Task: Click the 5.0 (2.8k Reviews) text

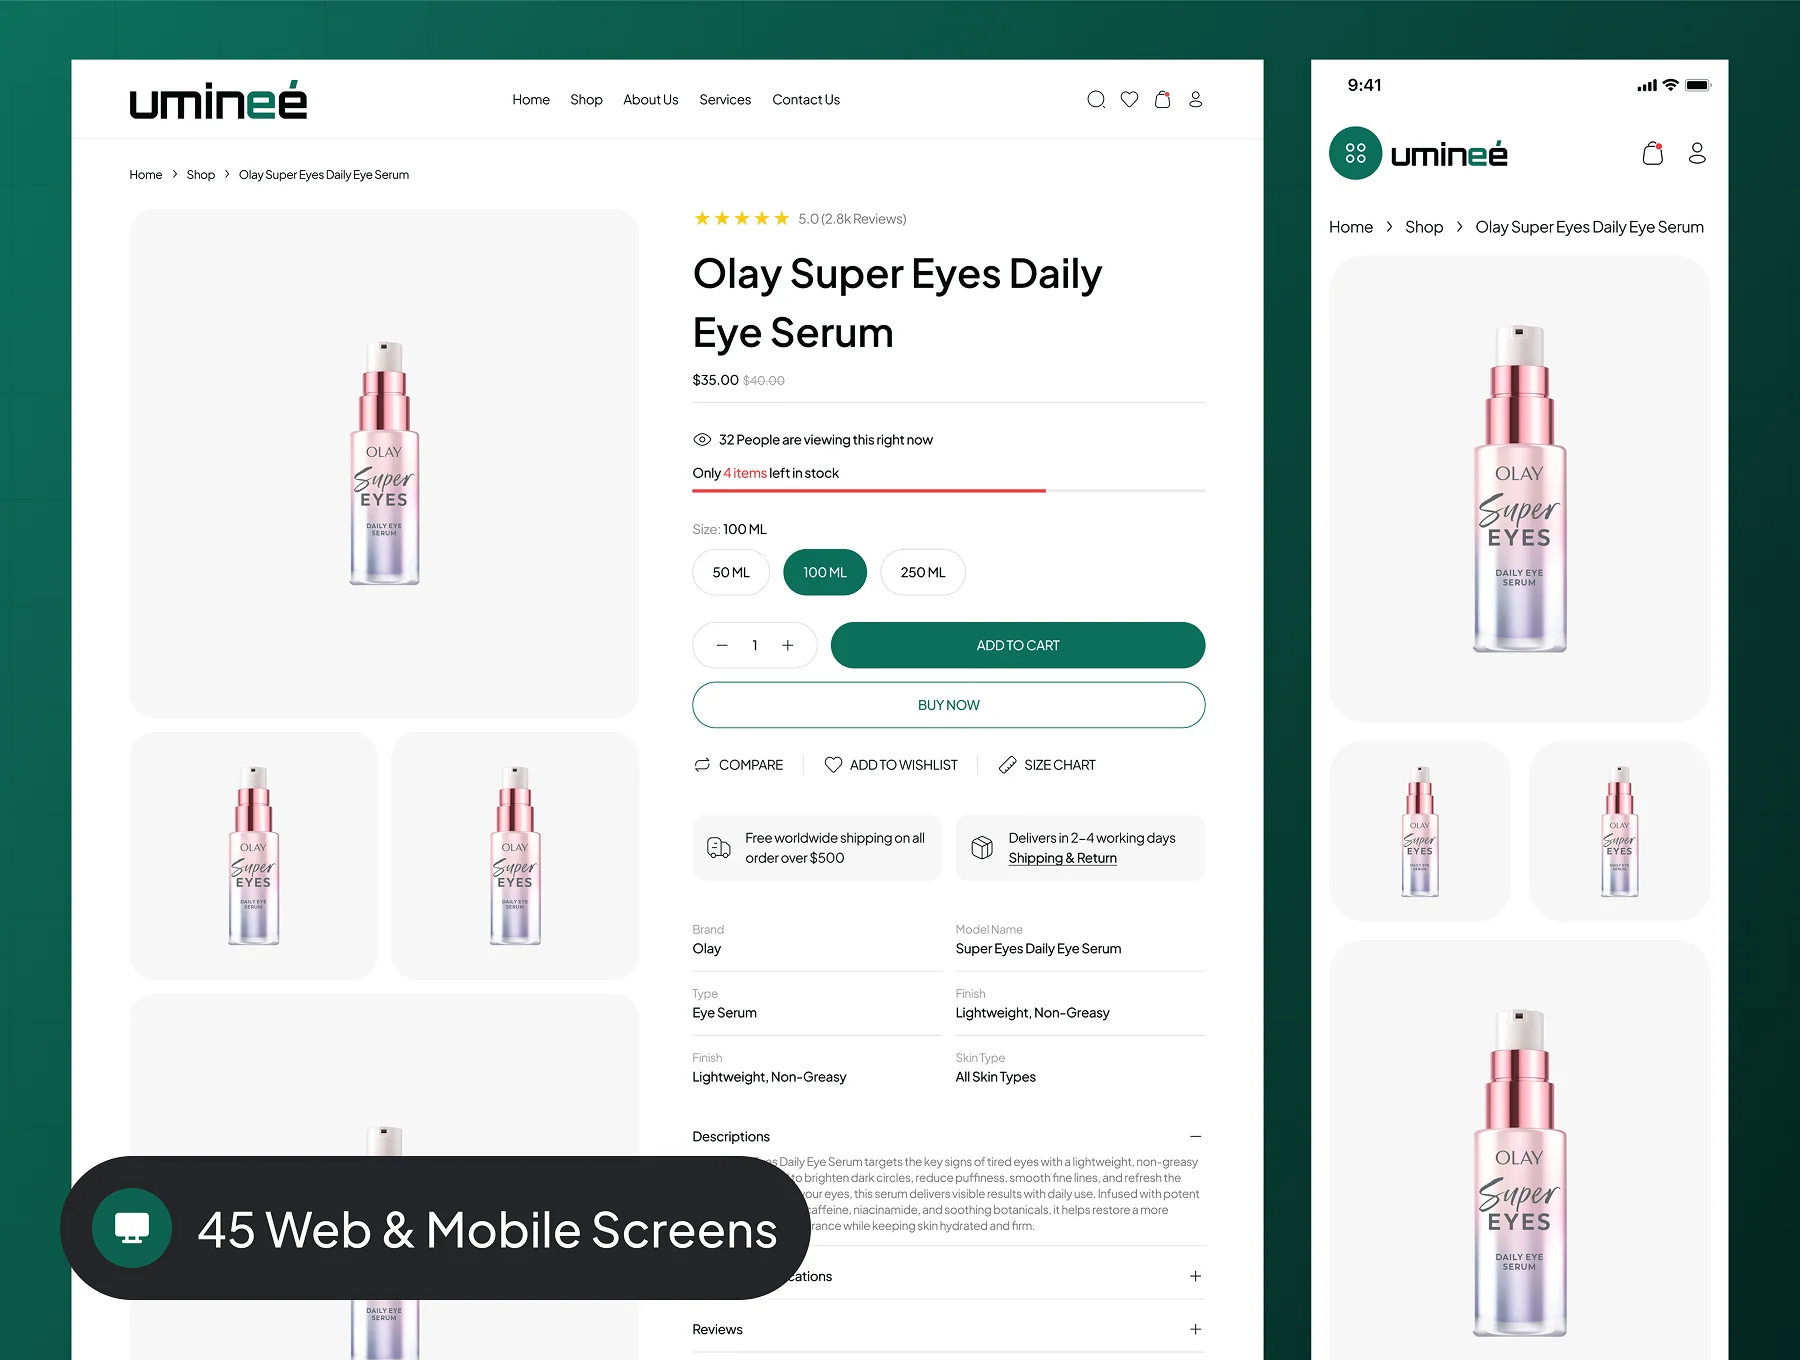Action: [852, 218]
